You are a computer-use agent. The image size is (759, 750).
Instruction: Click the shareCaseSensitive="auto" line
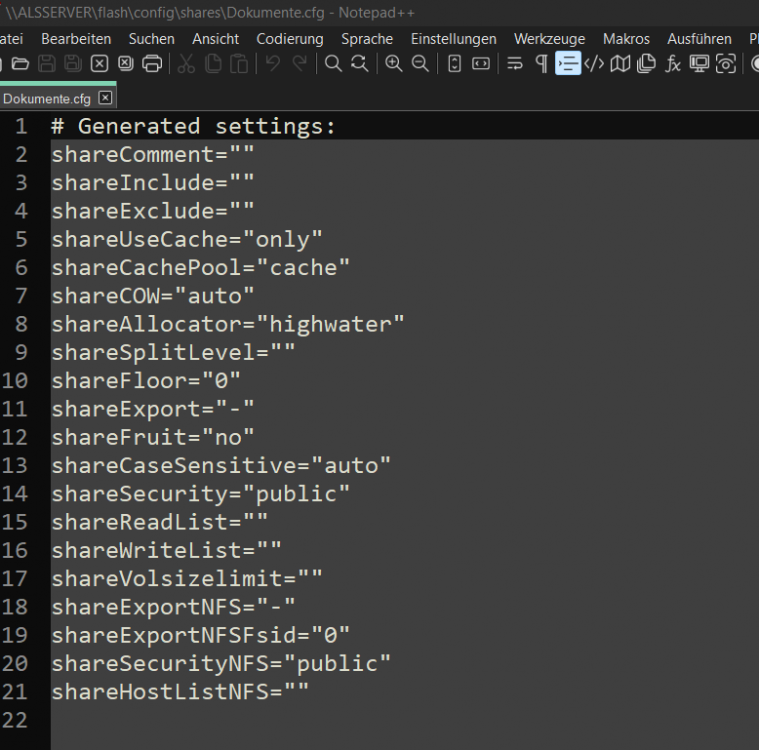coord(221,465)
